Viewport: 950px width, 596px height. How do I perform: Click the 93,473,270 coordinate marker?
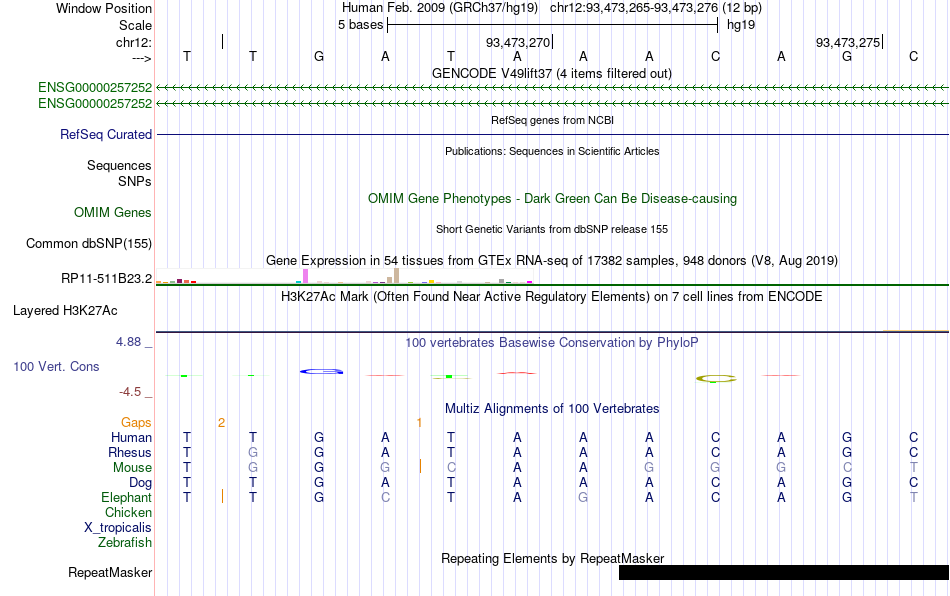518,42
